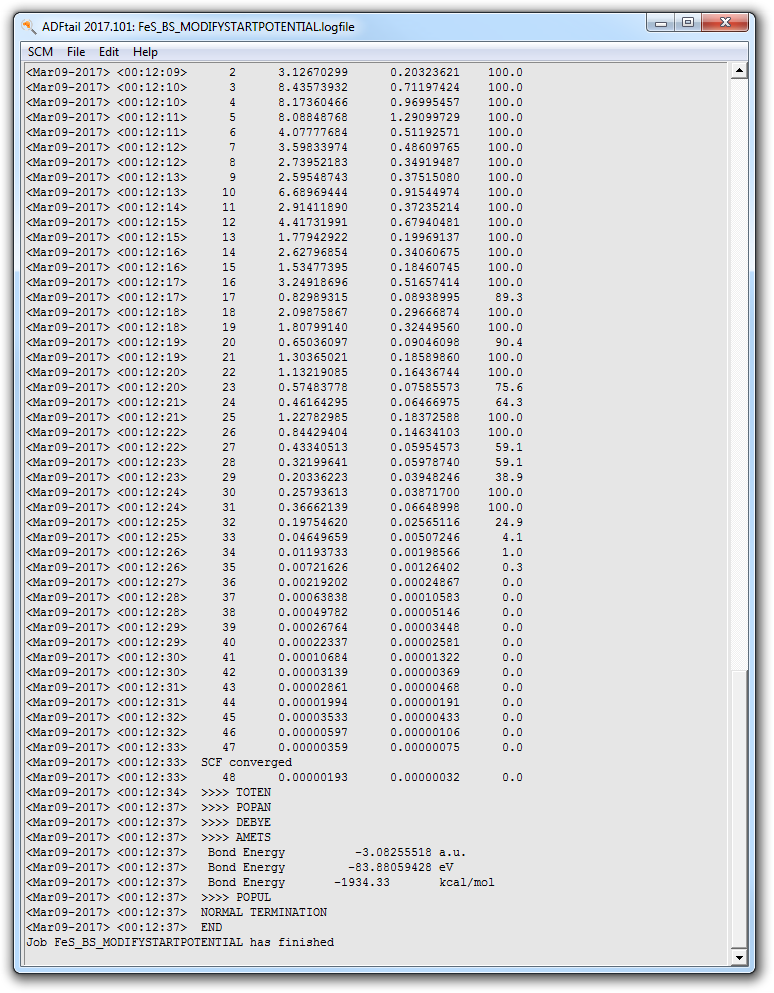Click timestamp <00:12:09> in first row
The width and height of the screenshot is (774, 993).
coord(152,72)
